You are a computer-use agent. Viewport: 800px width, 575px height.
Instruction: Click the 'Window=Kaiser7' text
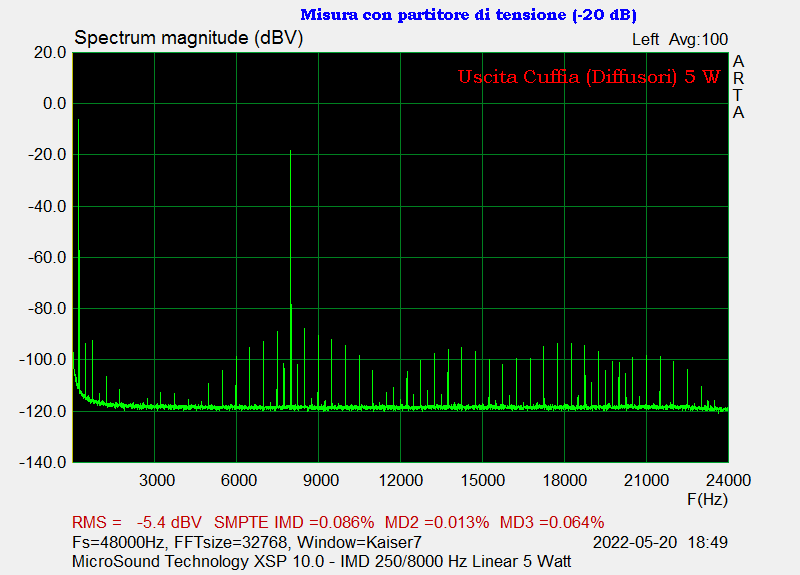359,542
